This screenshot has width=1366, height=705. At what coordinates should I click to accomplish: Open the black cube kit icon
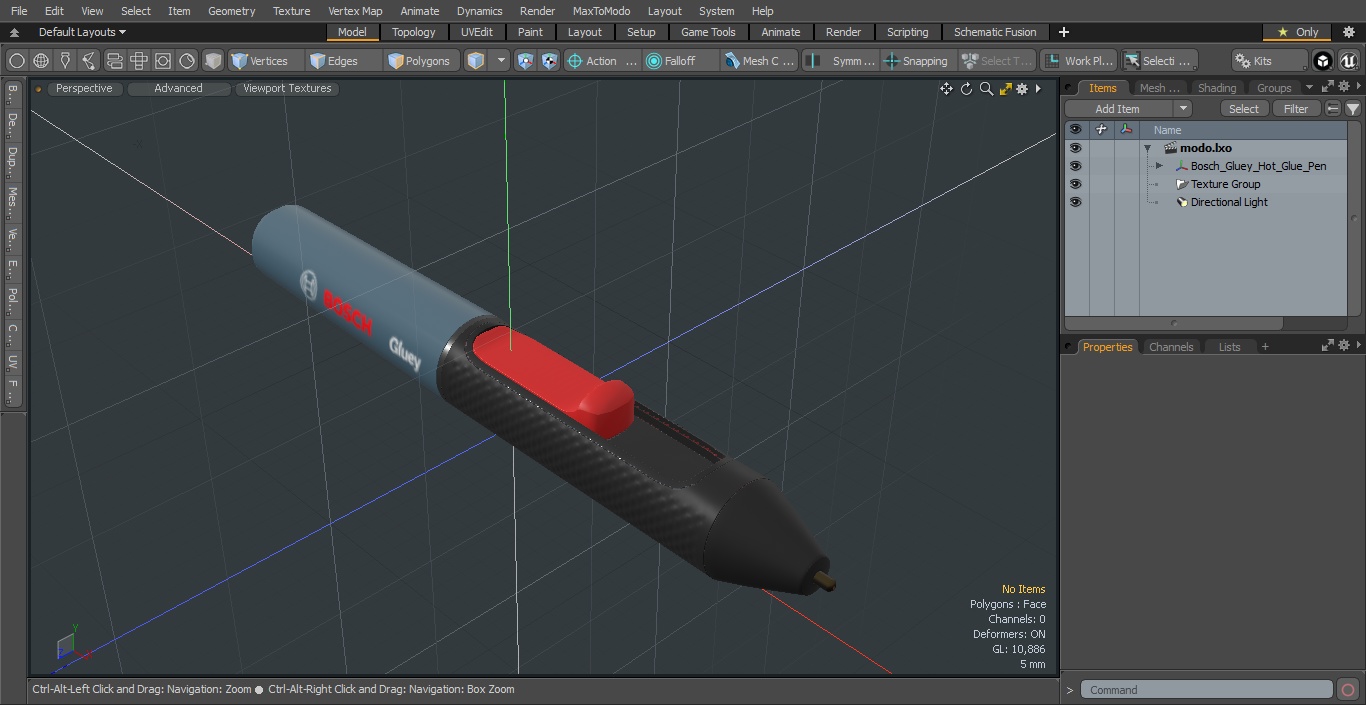click(x=1323, y=61)
